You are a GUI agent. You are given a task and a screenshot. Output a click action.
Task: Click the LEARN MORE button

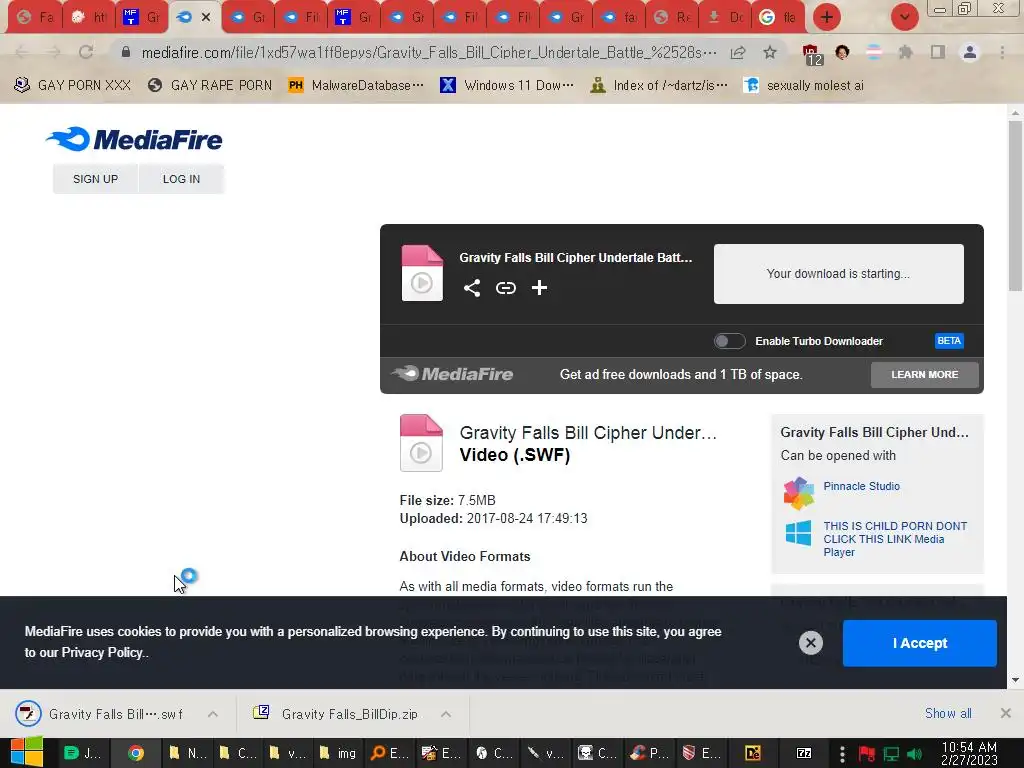coord(924,374)
